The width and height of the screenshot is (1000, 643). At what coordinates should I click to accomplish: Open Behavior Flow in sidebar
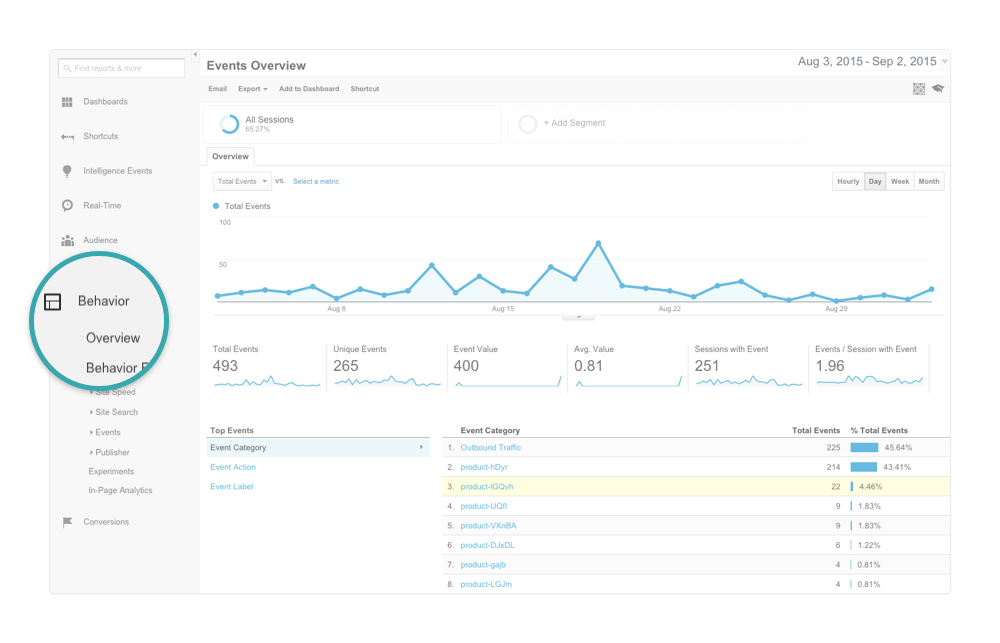pos(119,368)
